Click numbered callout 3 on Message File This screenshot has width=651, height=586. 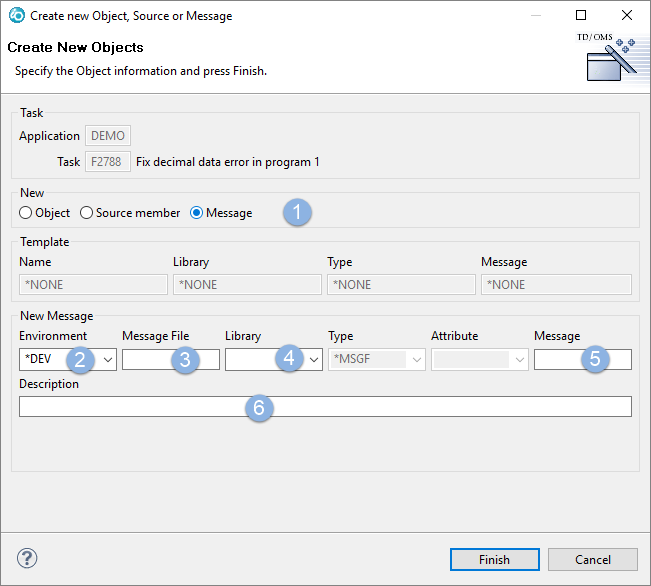click(184, 360)
